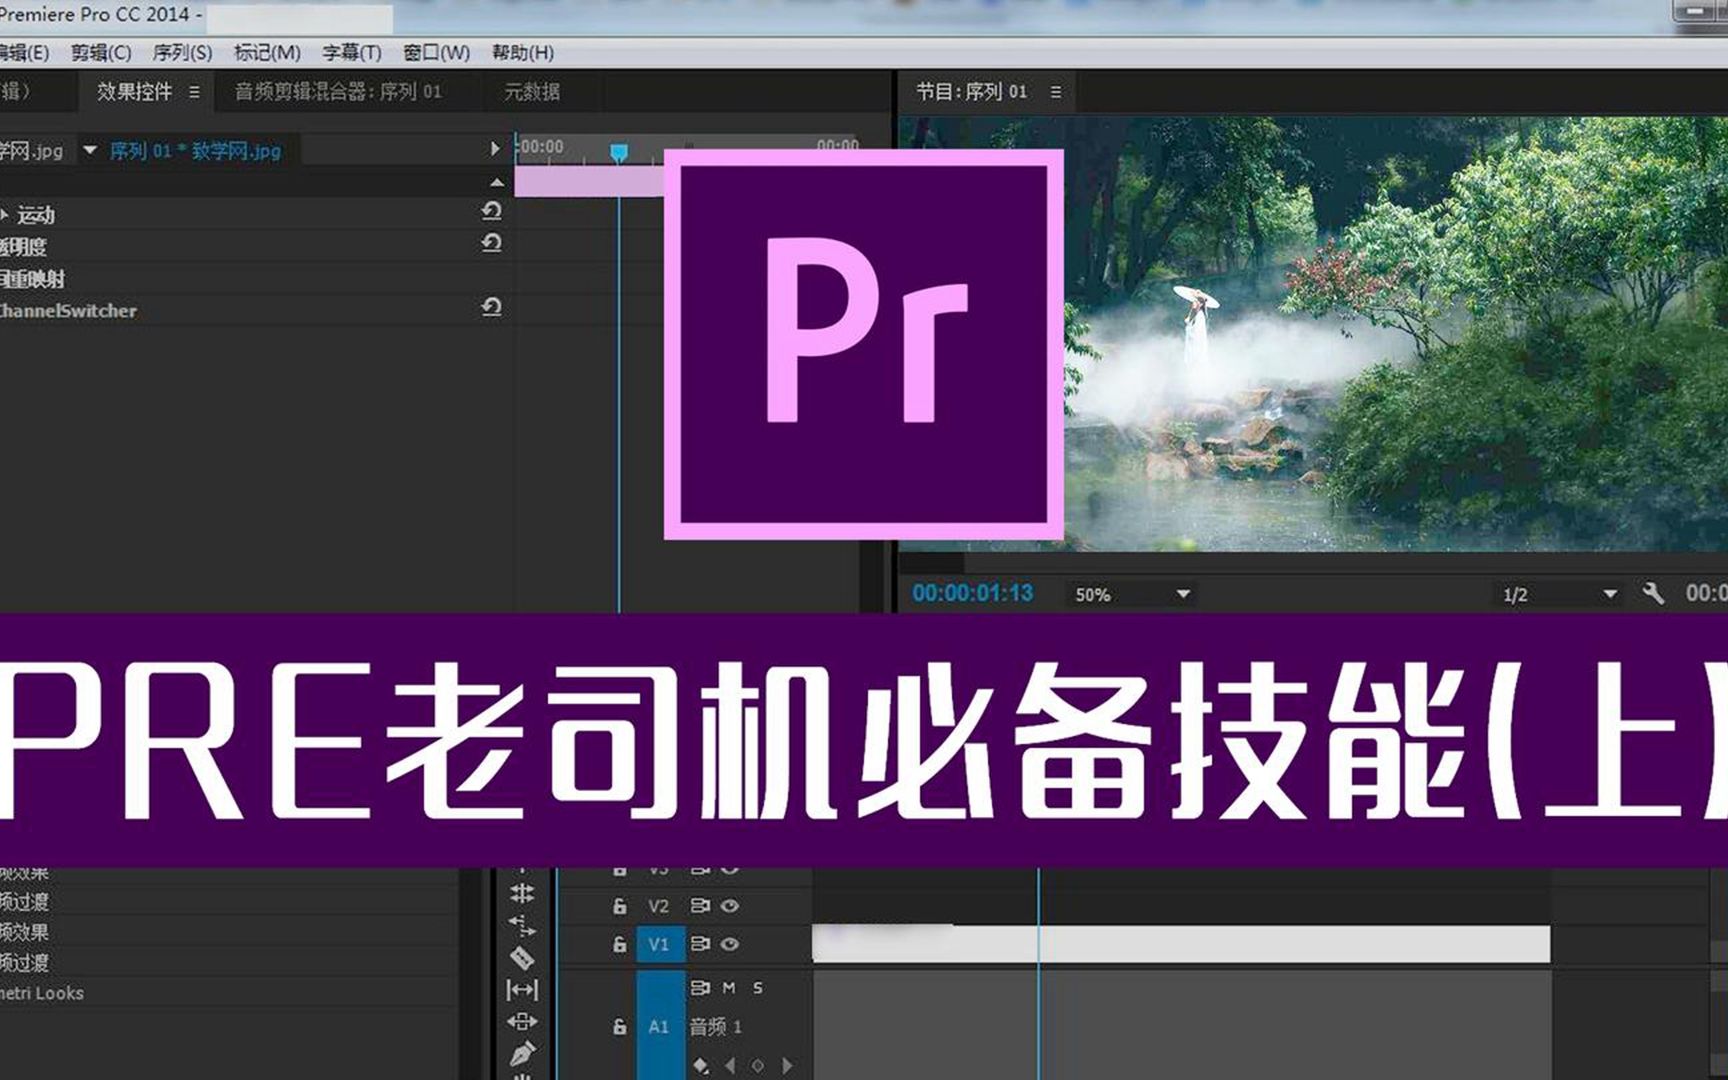Click the 00:00:01:13 timecode

pyautogui.click(x=972, y=593)
